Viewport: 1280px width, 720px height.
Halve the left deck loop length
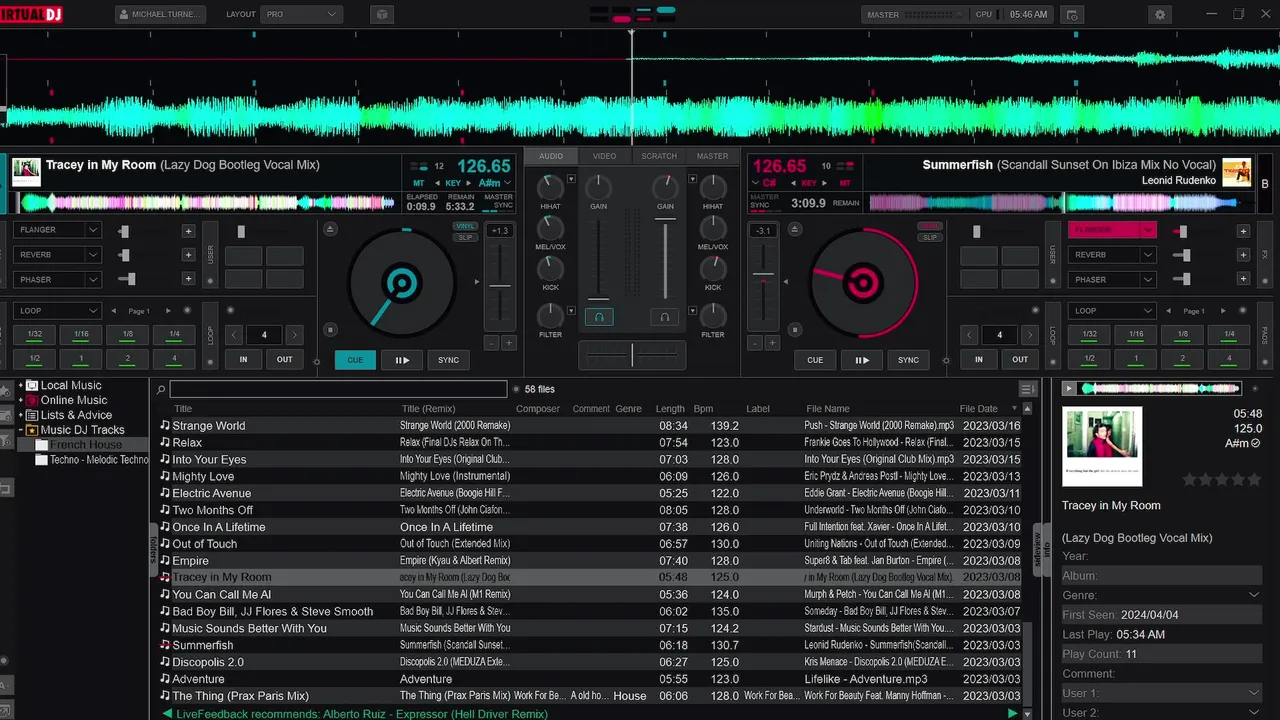pyautogui.click(x=234, y=335)
